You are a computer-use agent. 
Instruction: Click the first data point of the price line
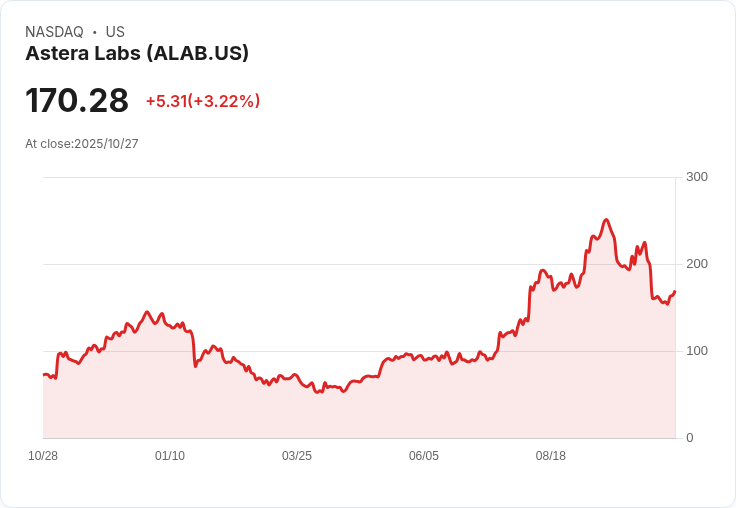[x=44, y=374]
